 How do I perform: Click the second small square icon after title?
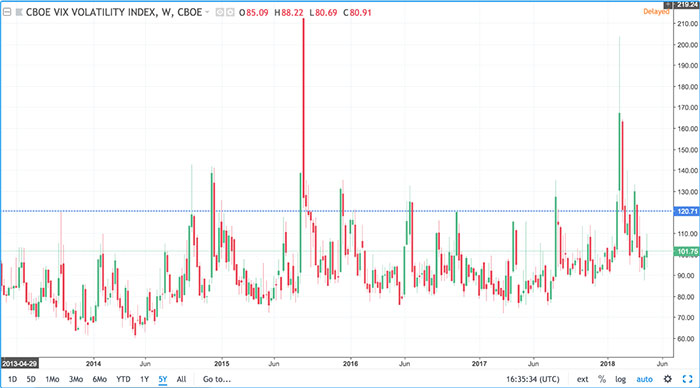[x=230, y=13]
